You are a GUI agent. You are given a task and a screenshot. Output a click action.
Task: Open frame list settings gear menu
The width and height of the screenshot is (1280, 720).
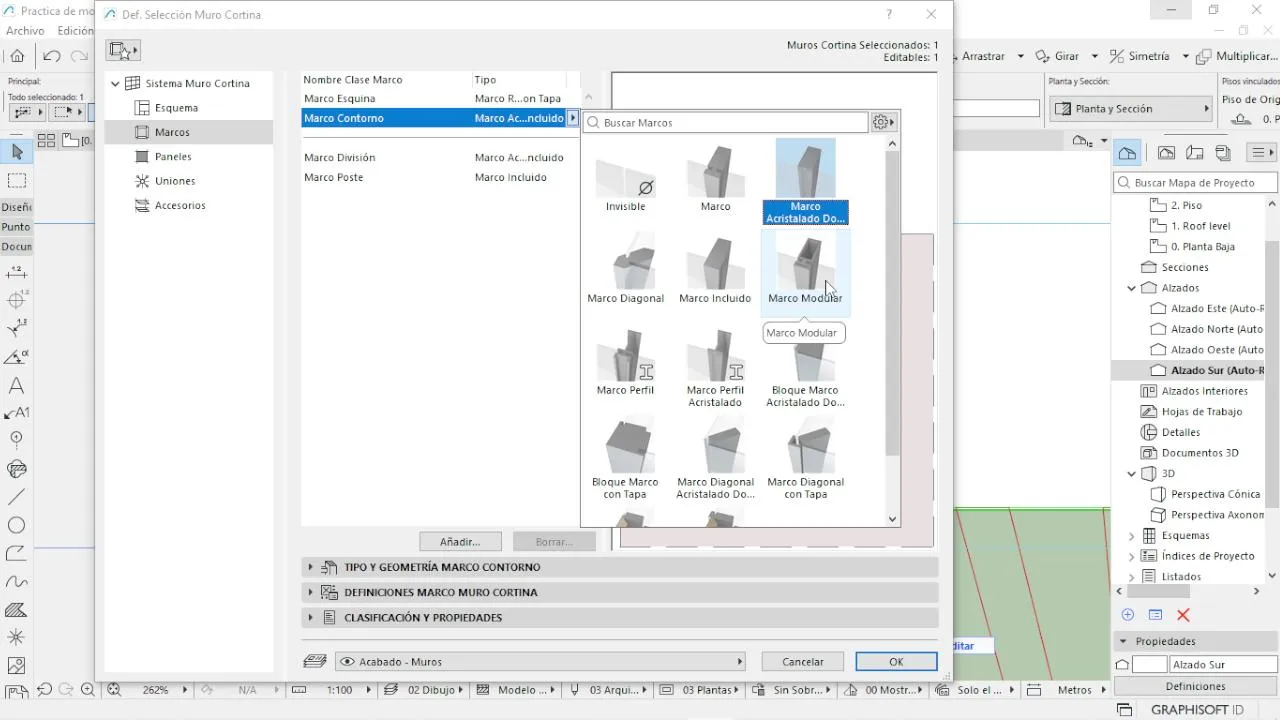(883, 122)
